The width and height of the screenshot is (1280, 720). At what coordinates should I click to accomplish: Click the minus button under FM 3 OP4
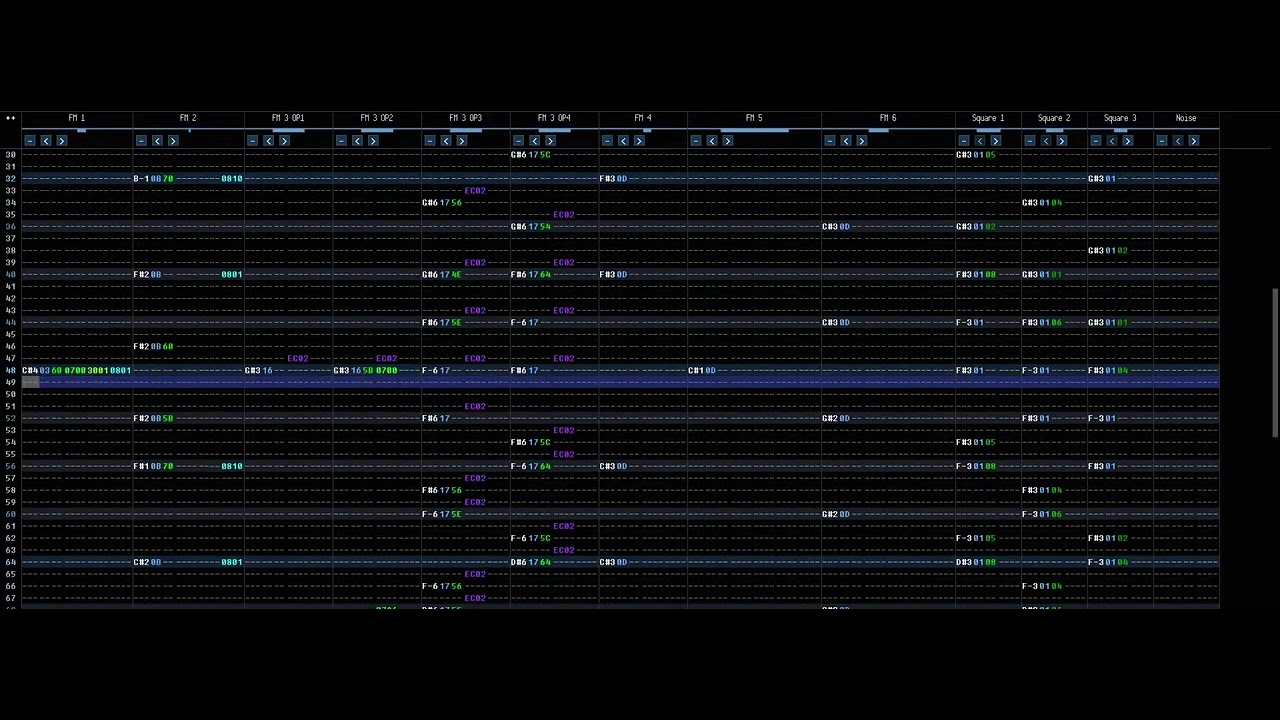pyautogui.click(x=518, y=141)
